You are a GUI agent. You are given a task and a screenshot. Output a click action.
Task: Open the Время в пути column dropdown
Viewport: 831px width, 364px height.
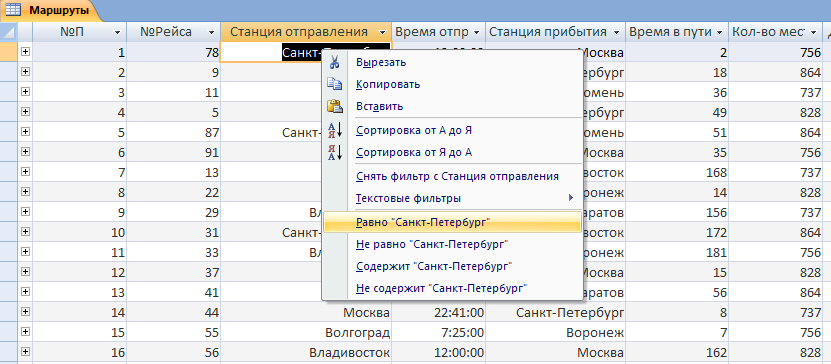(x=719, y=32)
